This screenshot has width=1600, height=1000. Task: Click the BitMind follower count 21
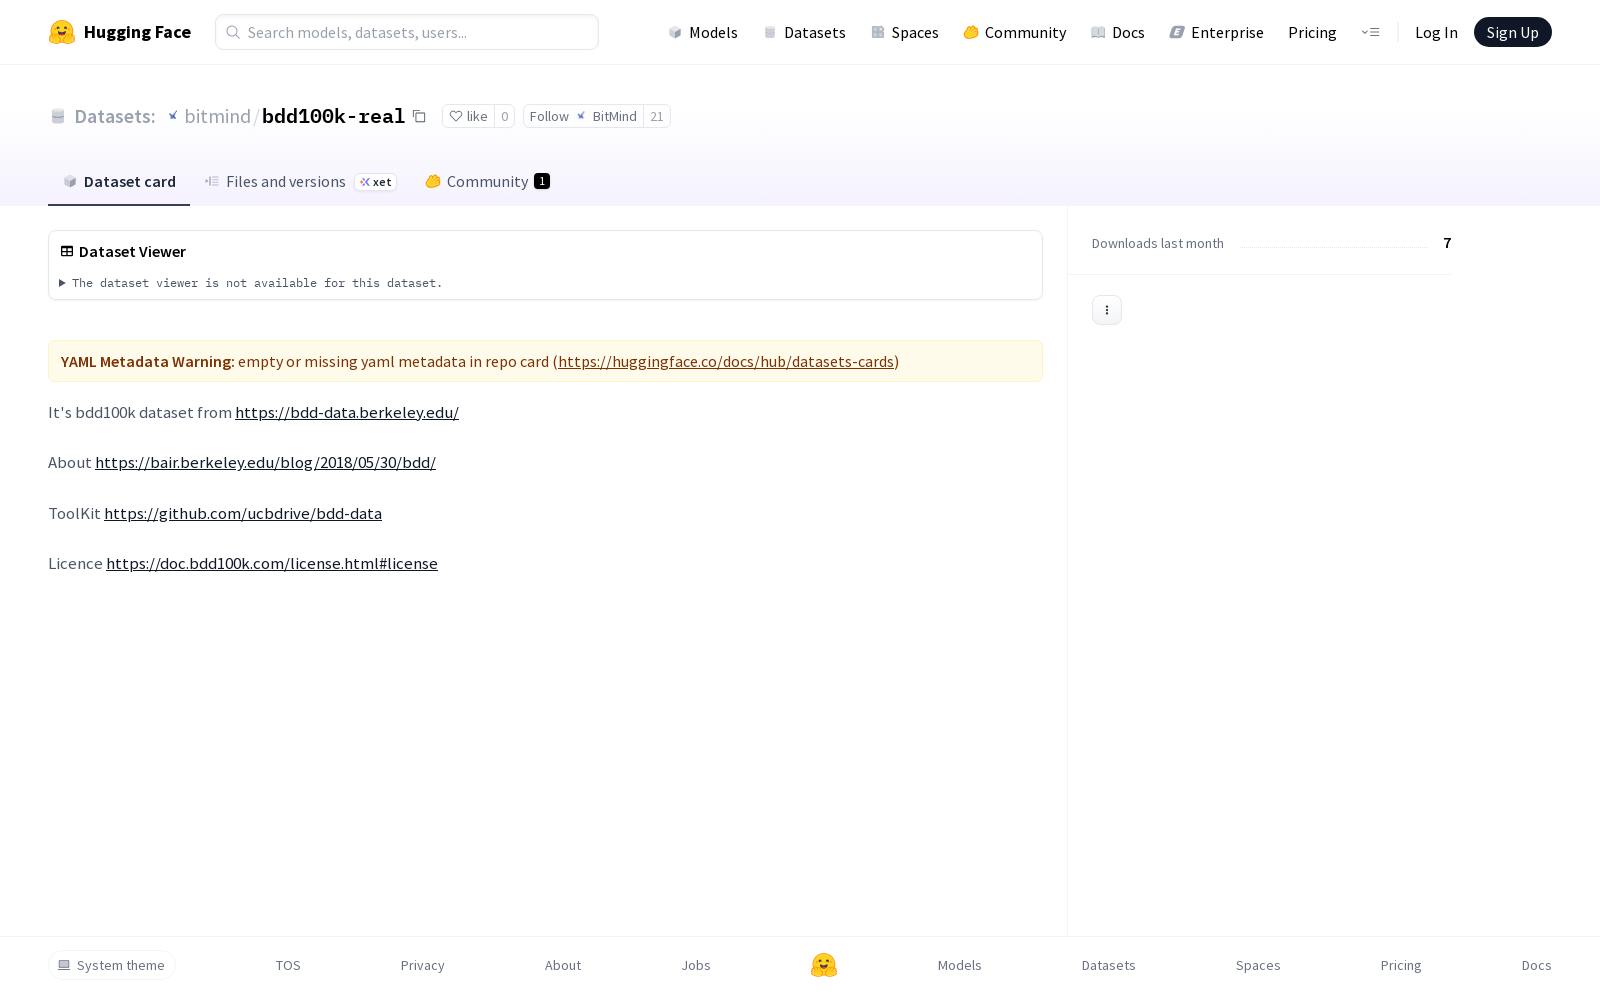(657, 117)
